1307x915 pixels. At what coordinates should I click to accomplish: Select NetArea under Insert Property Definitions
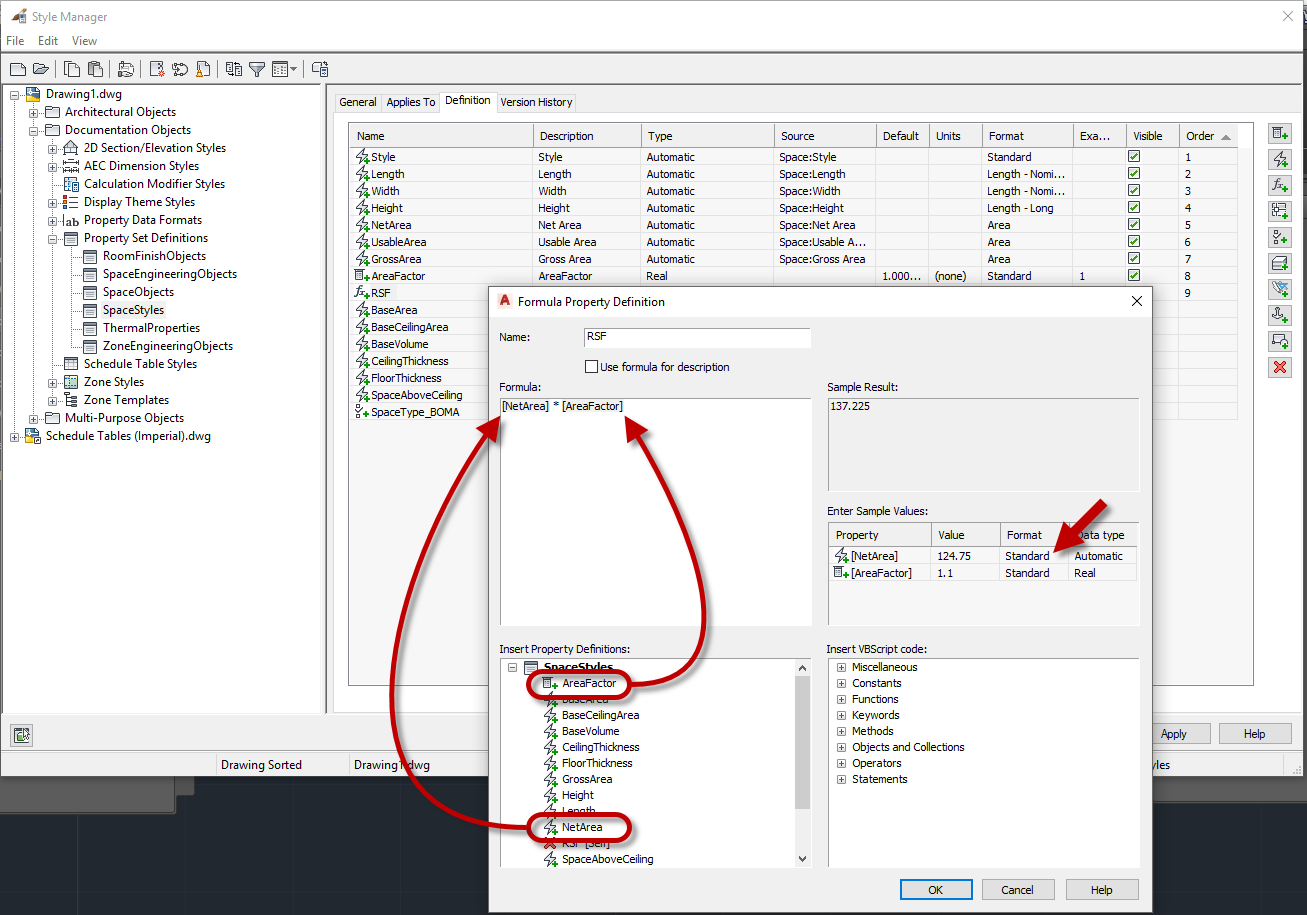click(x=582, y=827)
